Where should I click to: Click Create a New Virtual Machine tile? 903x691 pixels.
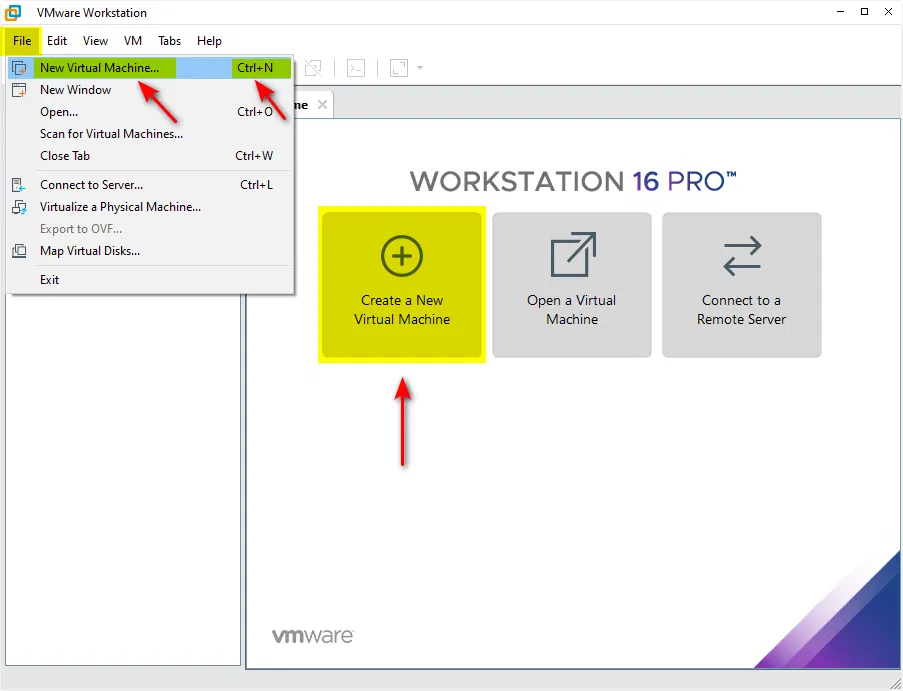coord(402,284)
